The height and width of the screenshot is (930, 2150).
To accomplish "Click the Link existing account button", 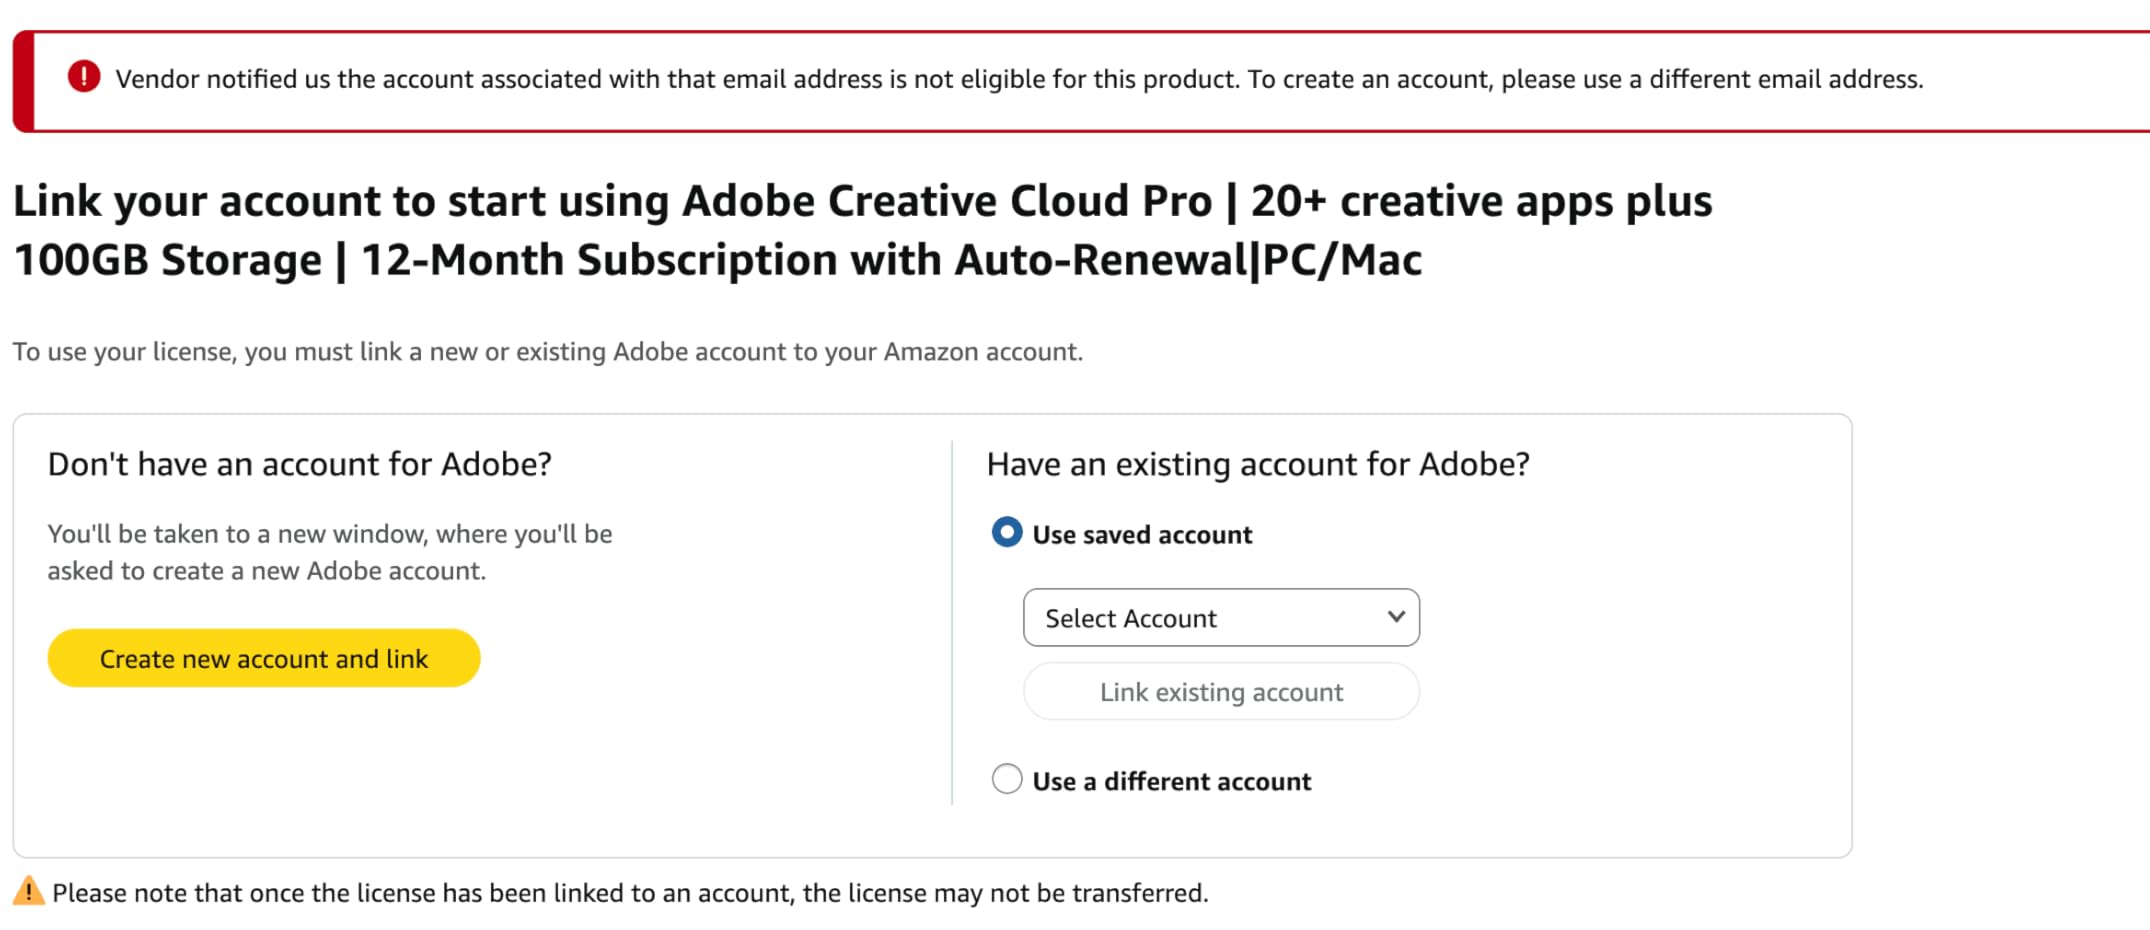I will click(1220, 691).
